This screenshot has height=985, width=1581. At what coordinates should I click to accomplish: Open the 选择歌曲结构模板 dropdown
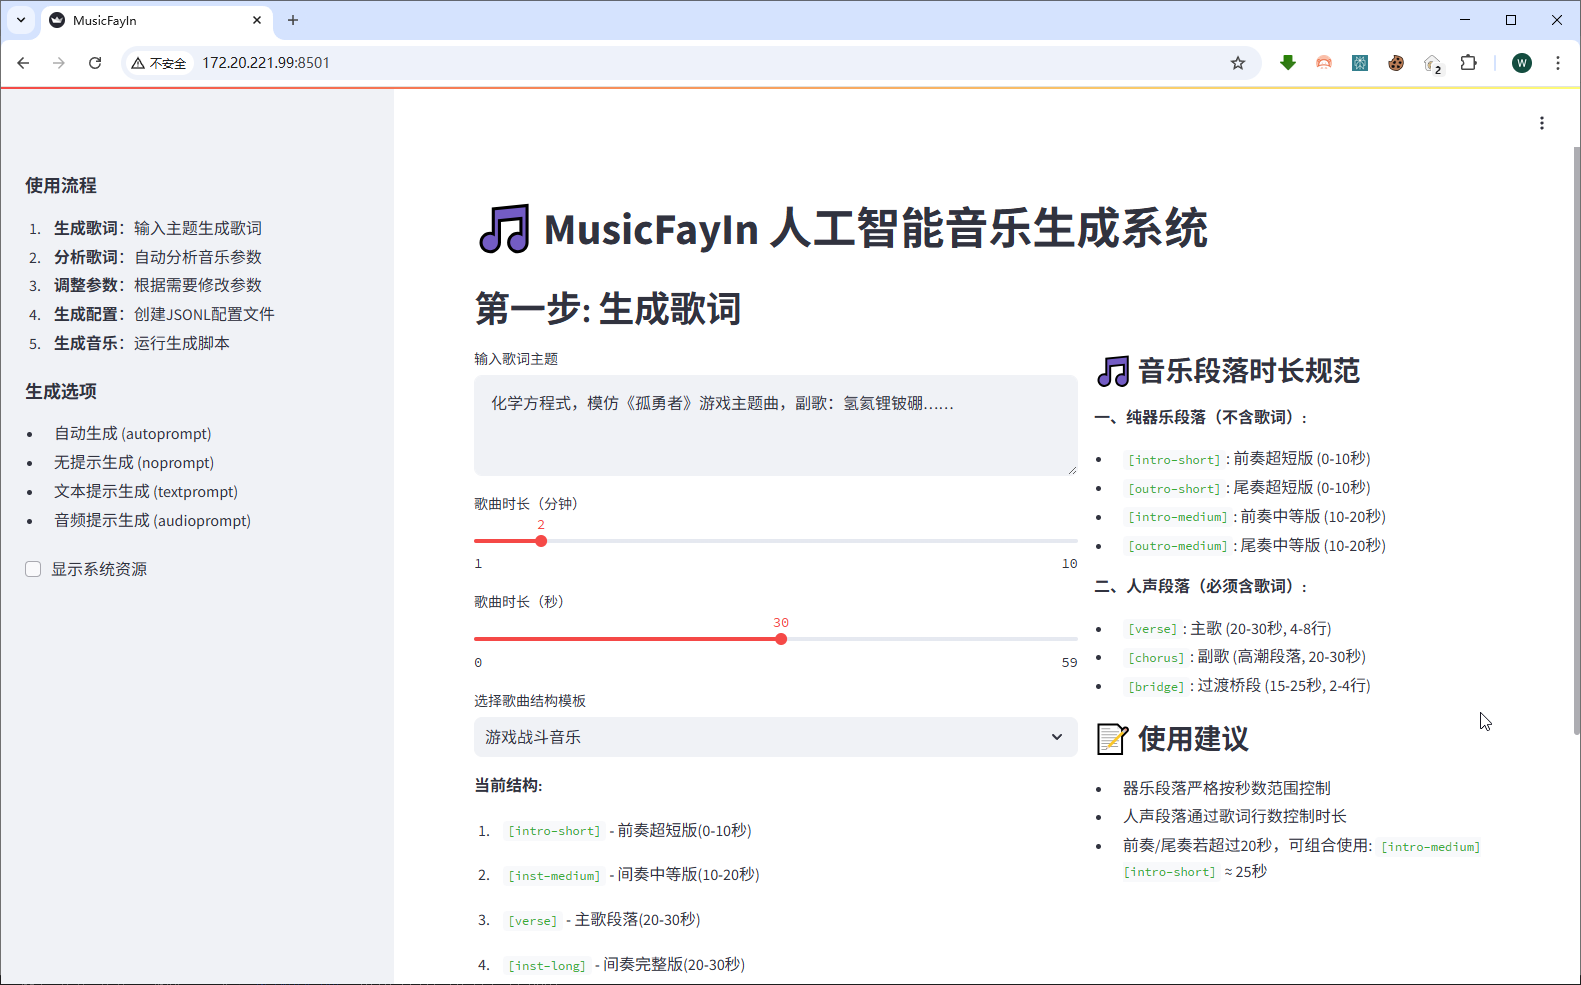point(775,737)
